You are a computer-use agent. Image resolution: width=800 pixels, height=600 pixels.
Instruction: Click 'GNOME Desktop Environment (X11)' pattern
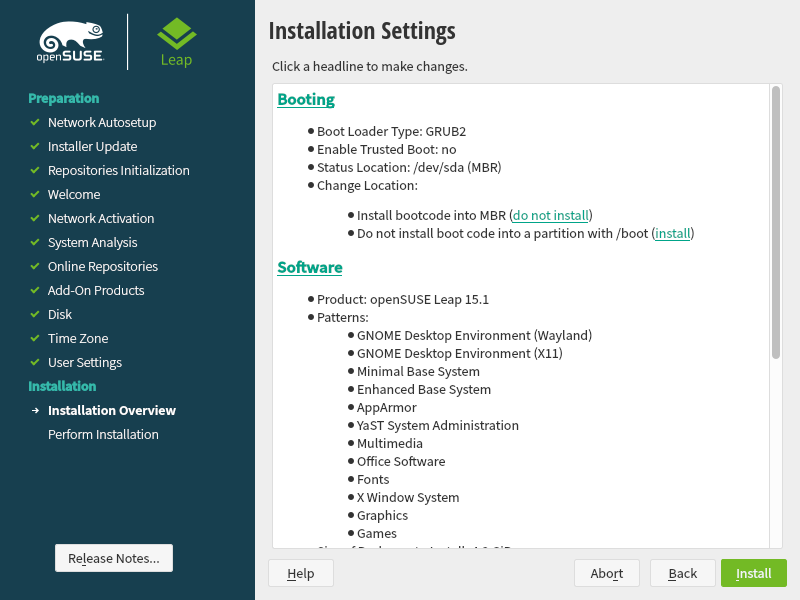[x=460, y=353]
